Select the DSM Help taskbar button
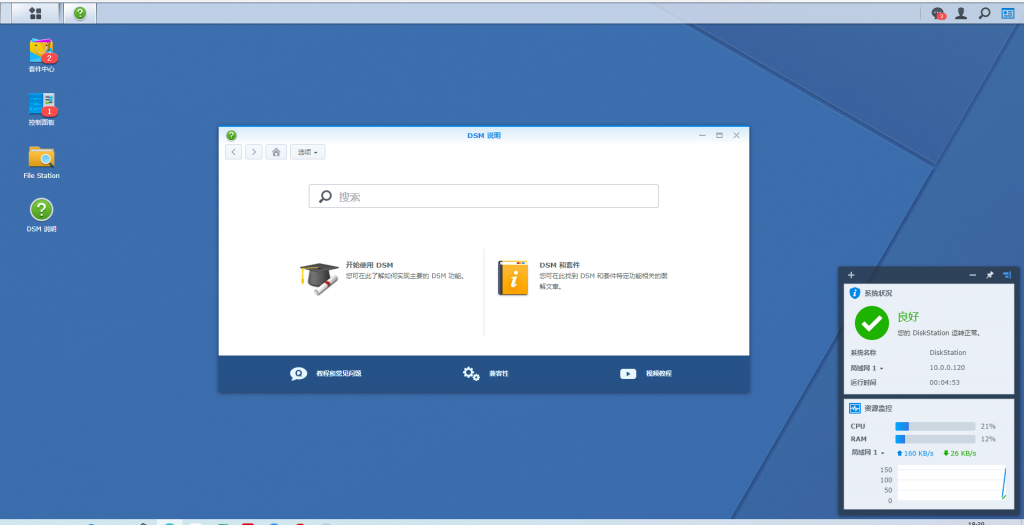The image size is (1024, 525). pos(80,13)
